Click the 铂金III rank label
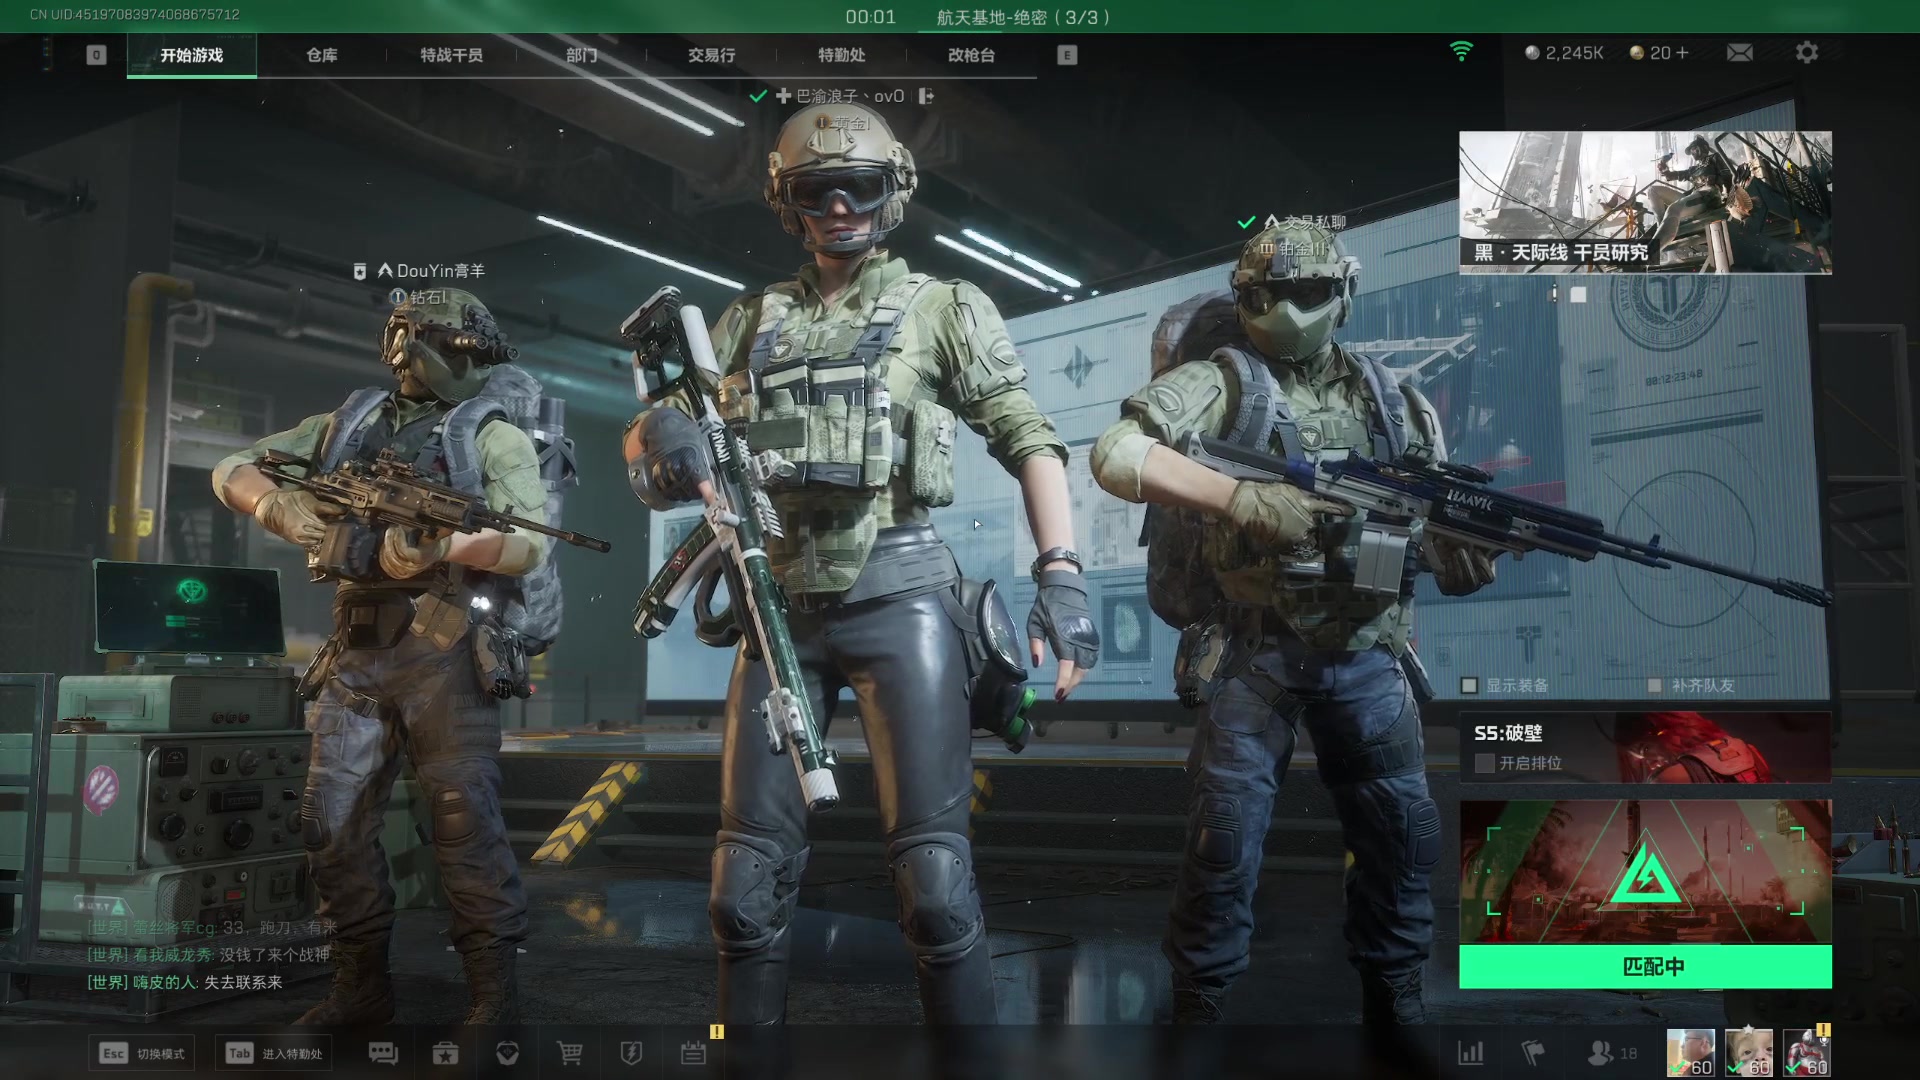Image resolution: width=1920 pixels, height=1080 pixels. (x=1294, y=248)
